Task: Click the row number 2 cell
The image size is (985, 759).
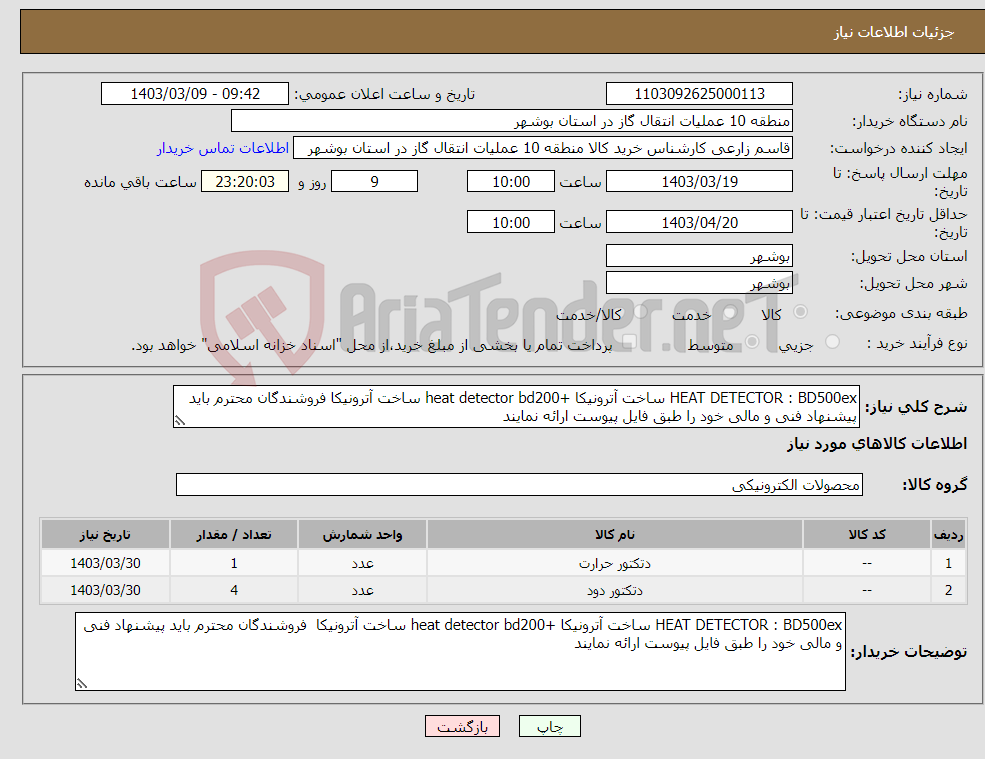Action: 949,590
